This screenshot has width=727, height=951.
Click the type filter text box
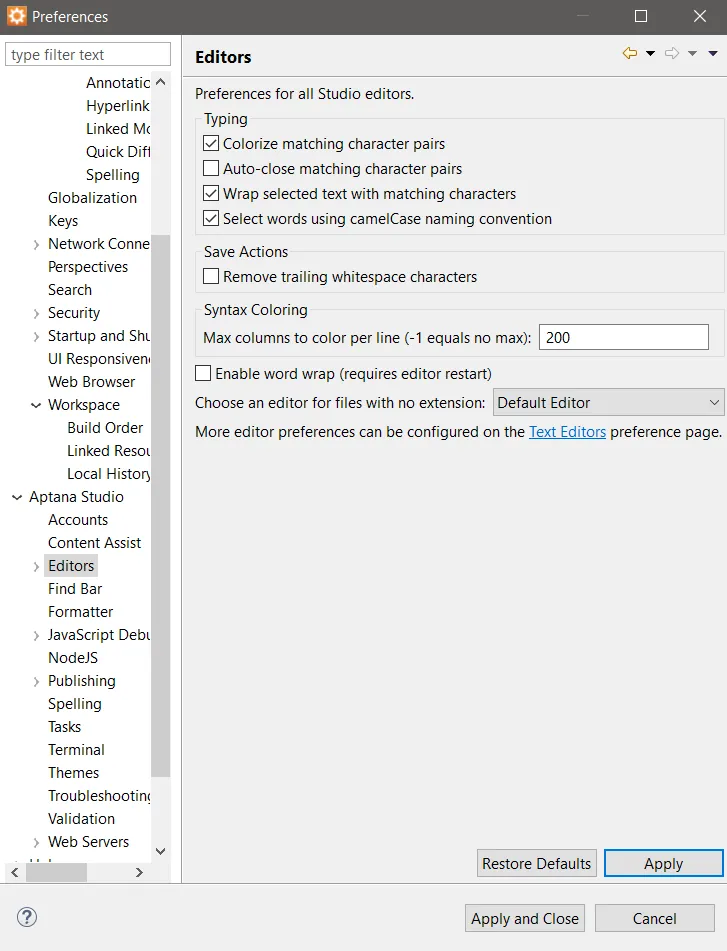pyautogui.click(x=88, y=55)
